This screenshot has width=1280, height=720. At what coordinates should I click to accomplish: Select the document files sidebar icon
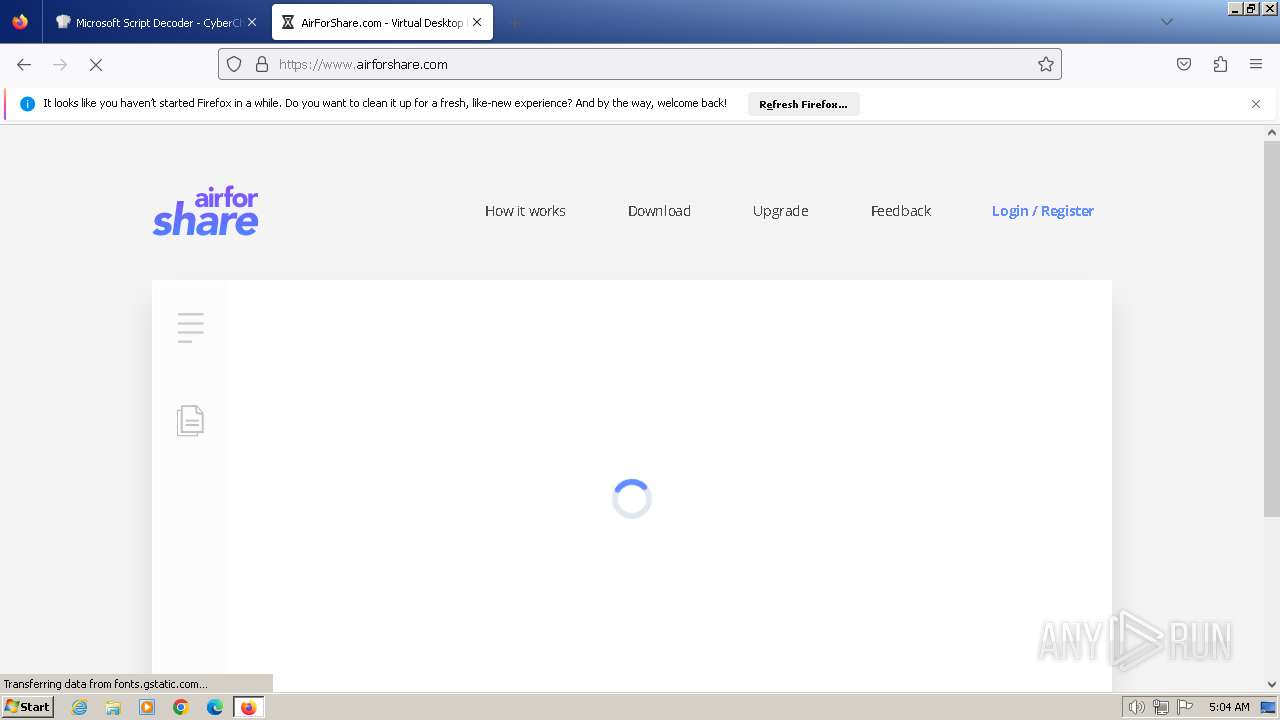tap(190, 420)
